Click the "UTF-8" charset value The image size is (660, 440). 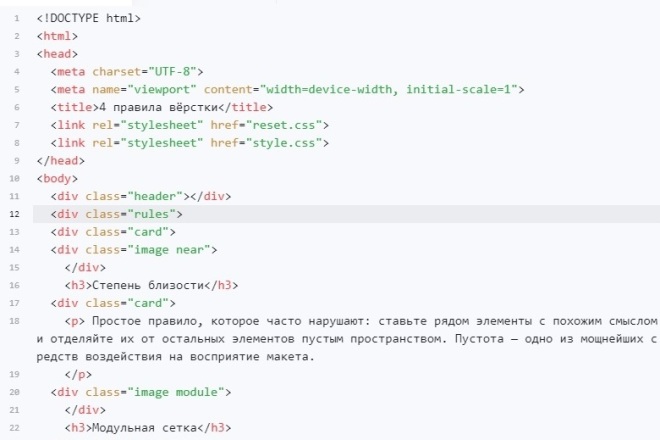pos(172,72)
